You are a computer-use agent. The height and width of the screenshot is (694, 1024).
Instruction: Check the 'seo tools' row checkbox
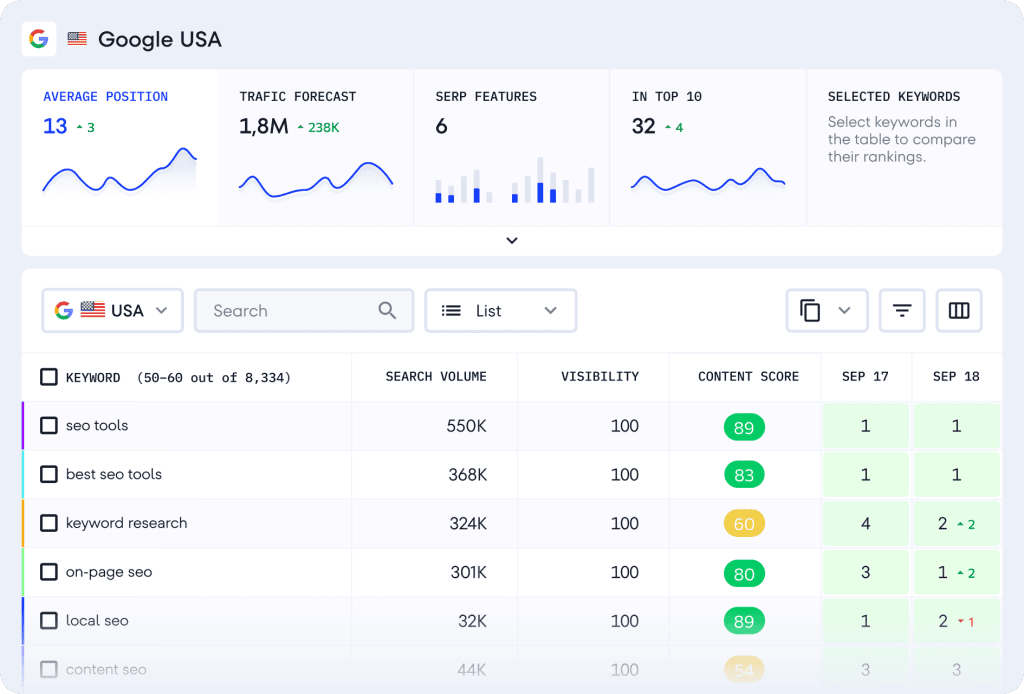(49, 426)
